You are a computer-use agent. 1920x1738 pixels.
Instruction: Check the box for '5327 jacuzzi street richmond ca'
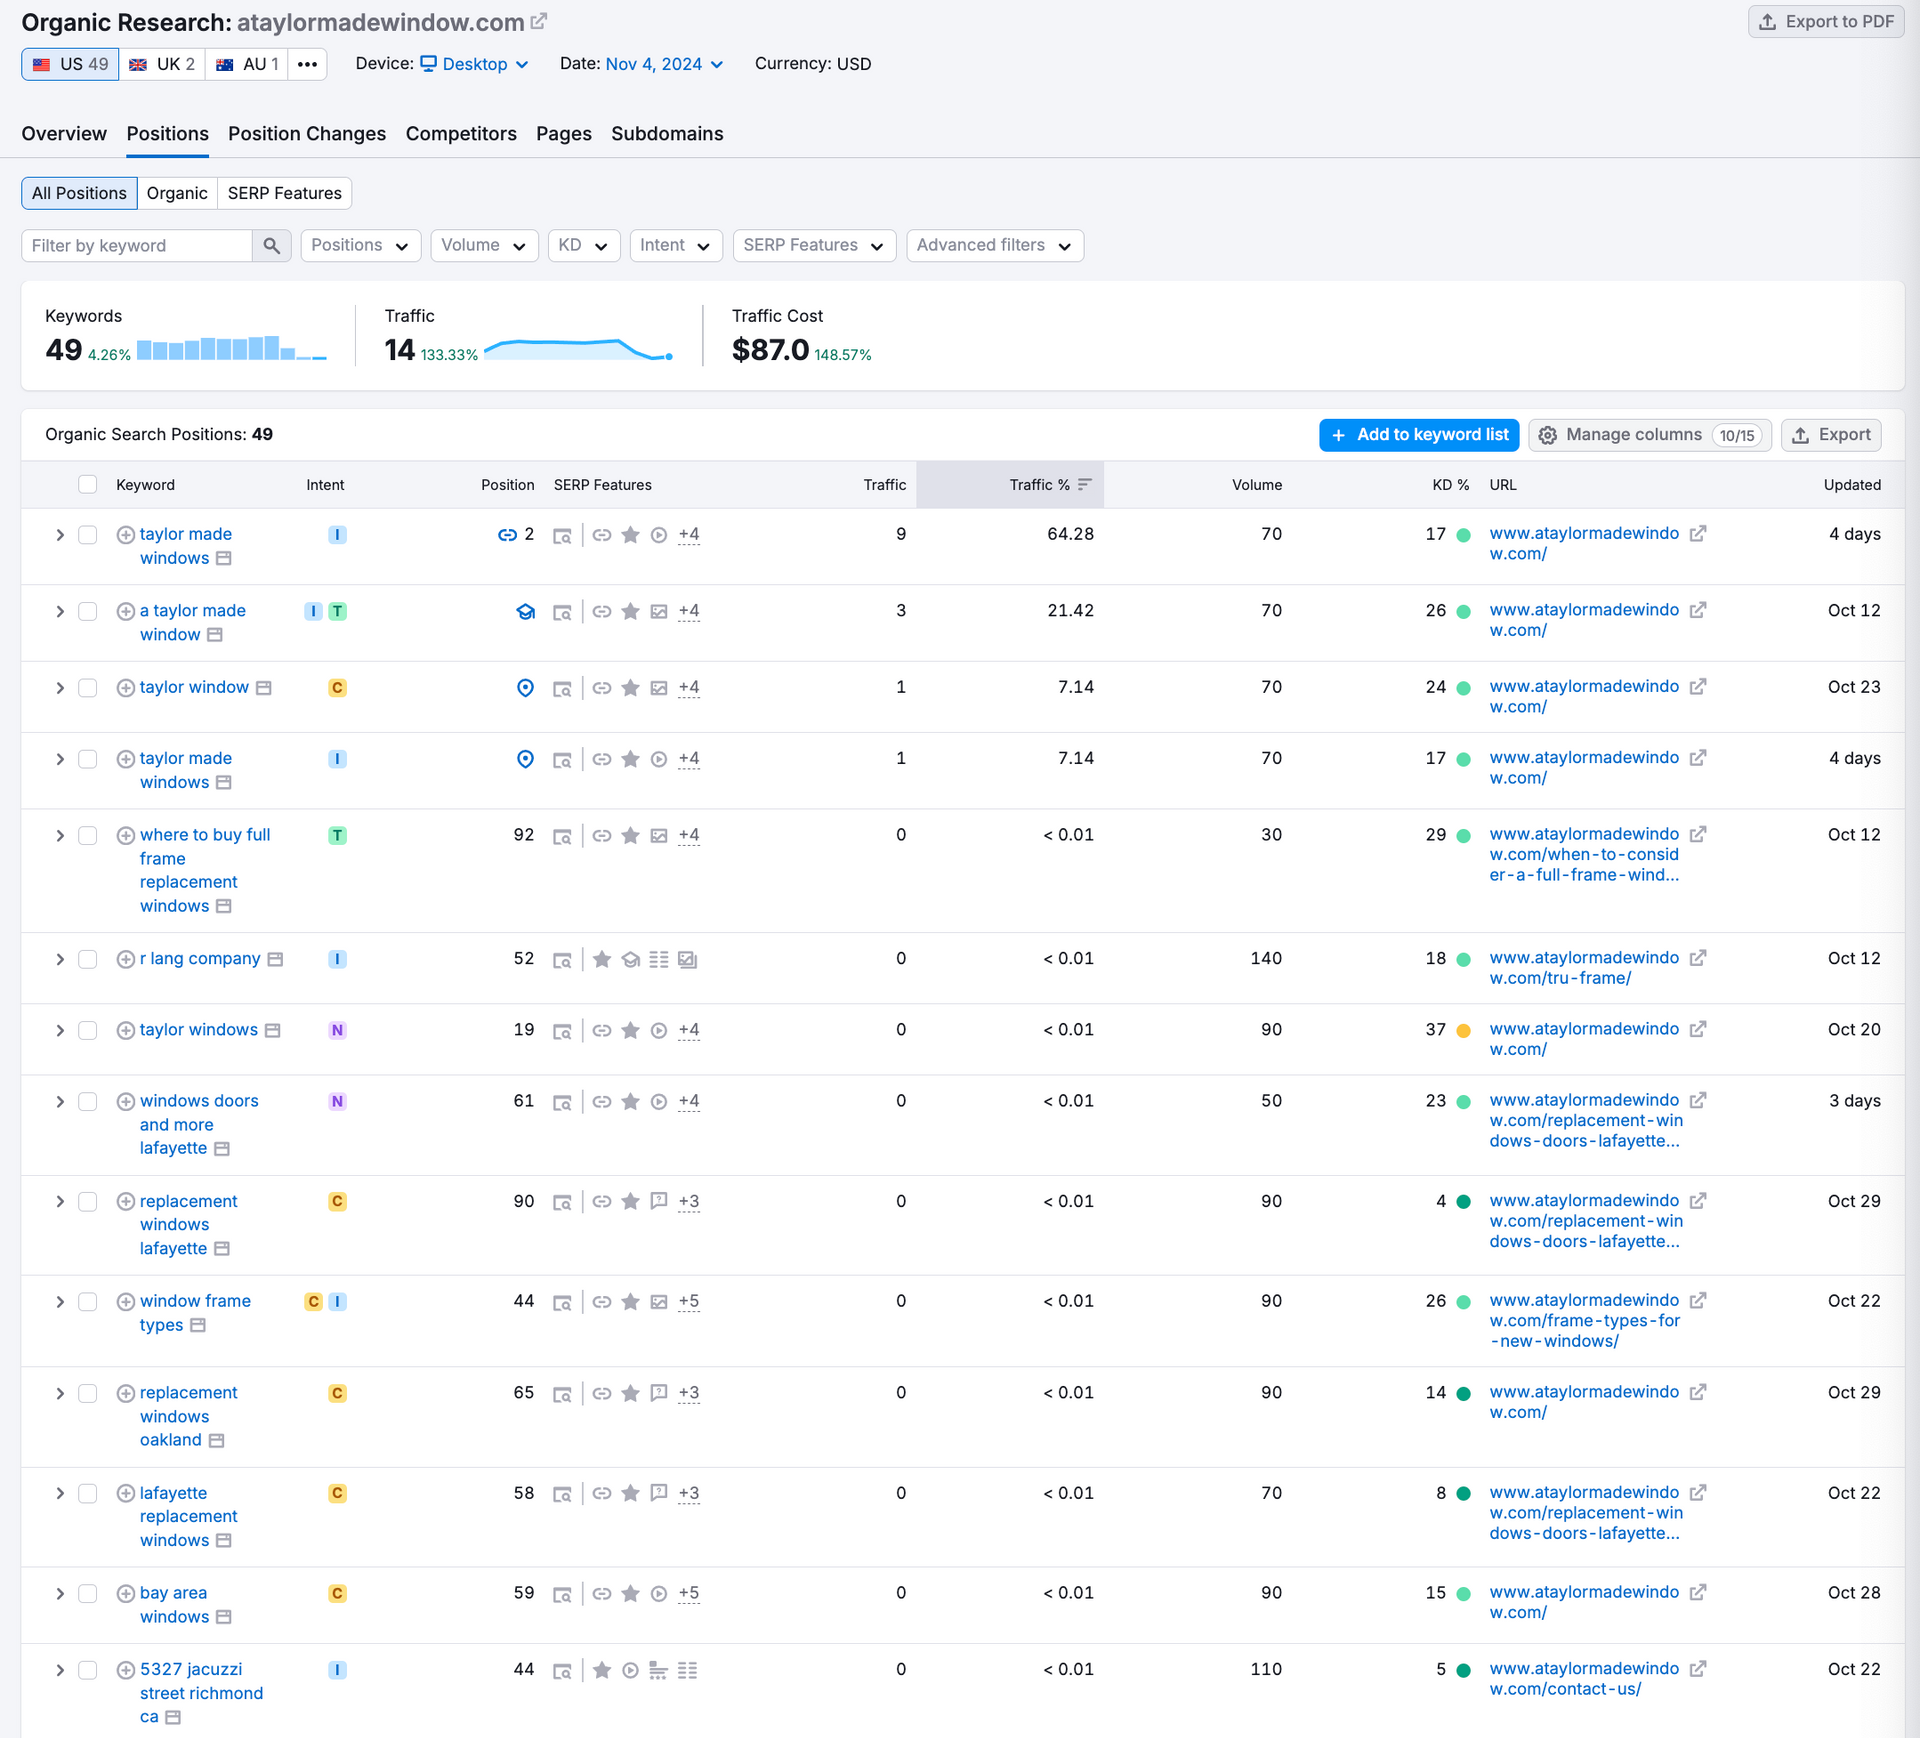[88, 1670]
